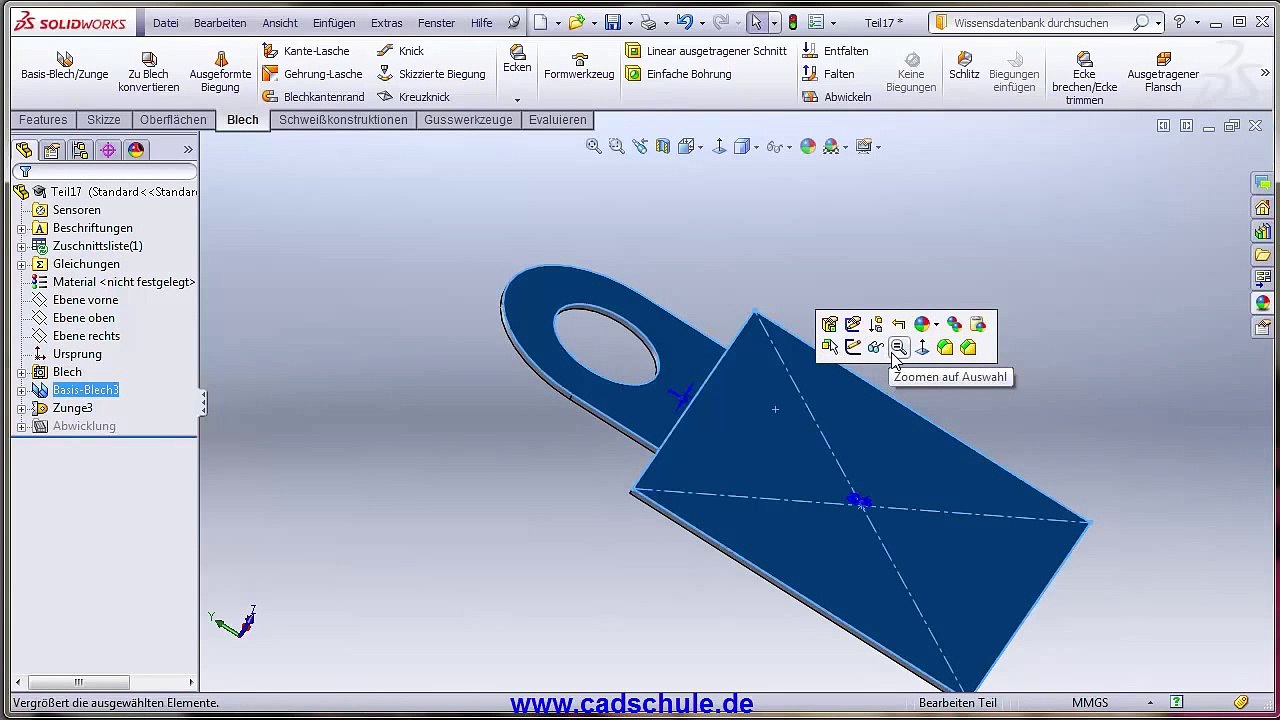Open the hide/show items glasses dropdown
The width and height of the screenshot is (1280, 720).
tap(789, 147)
